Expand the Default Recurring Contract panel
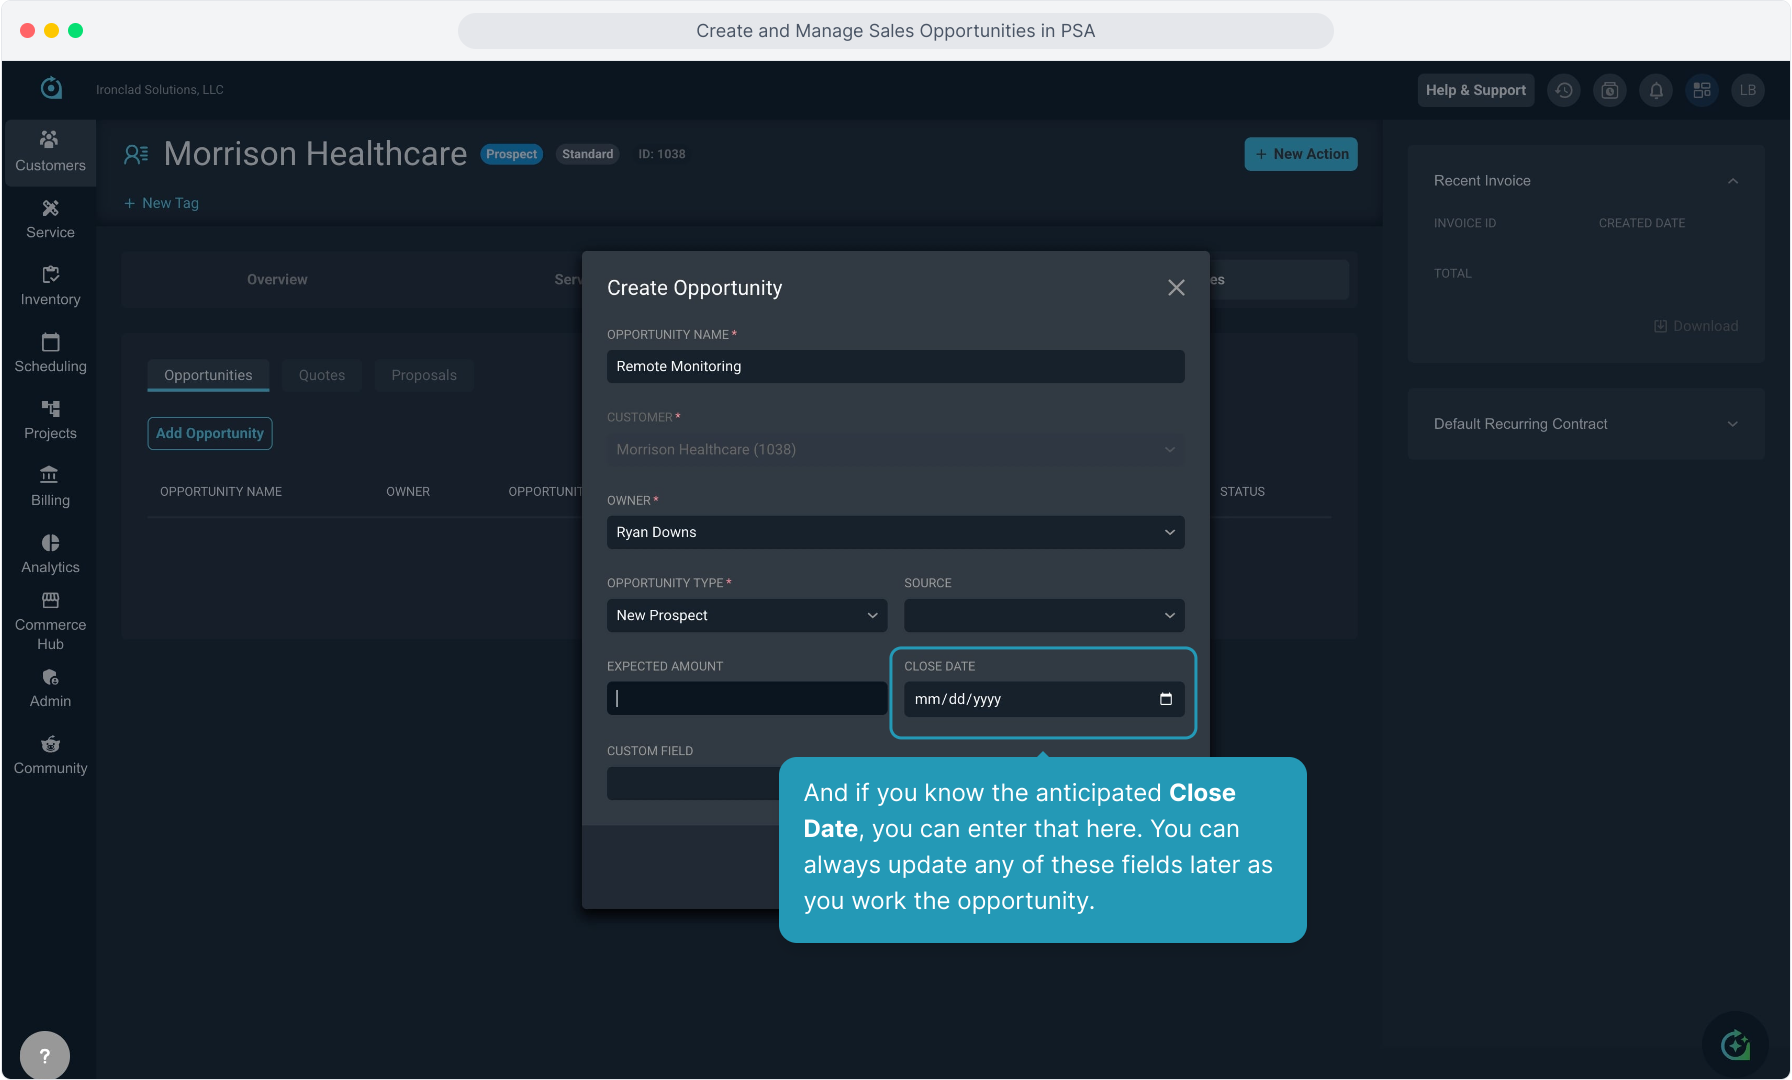The height and width of the screenshot is (1080, 1792). tap(1586, 424)
